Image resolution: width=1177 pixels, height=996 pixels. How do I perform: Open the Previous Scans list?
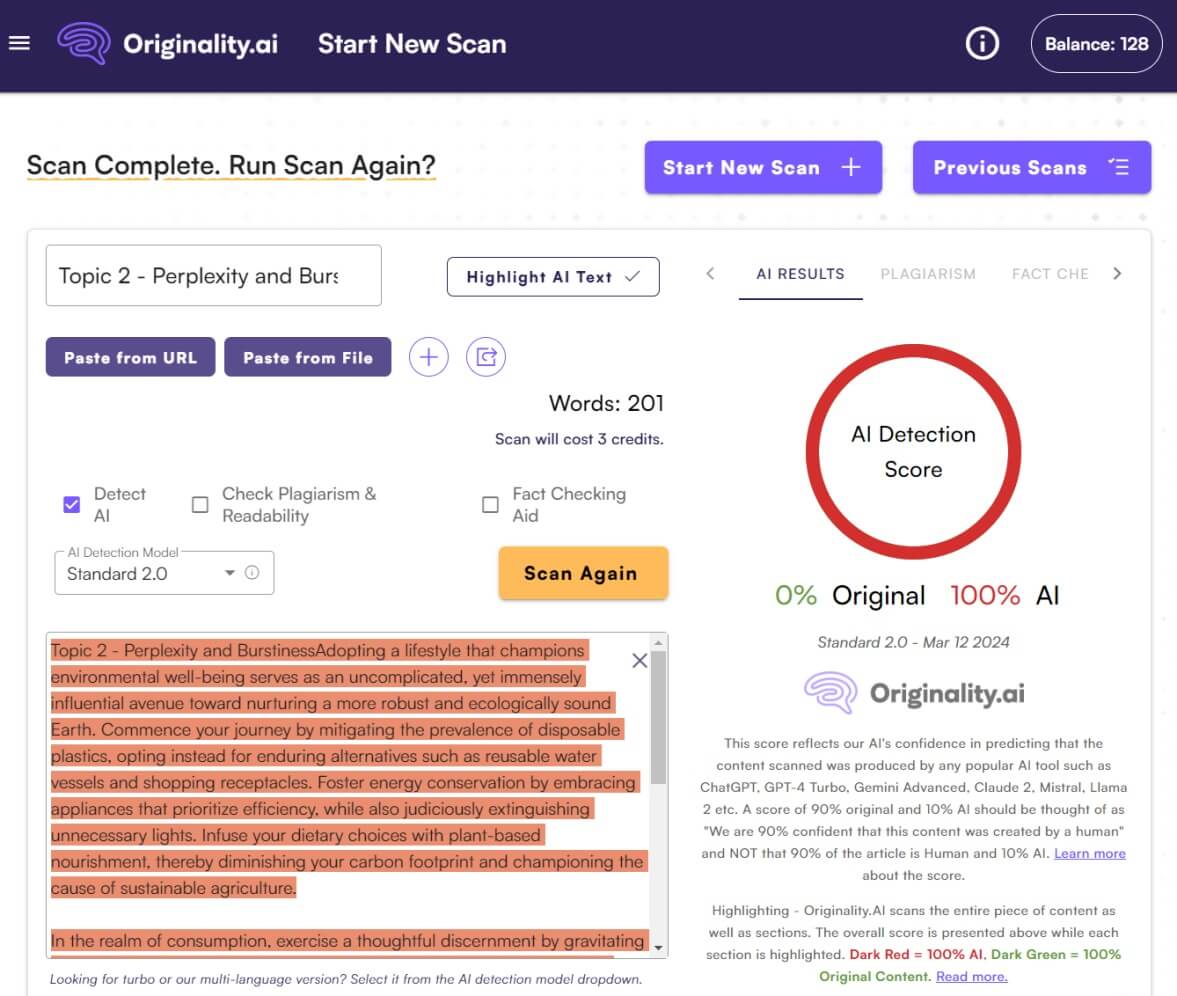pos(1031,168)
